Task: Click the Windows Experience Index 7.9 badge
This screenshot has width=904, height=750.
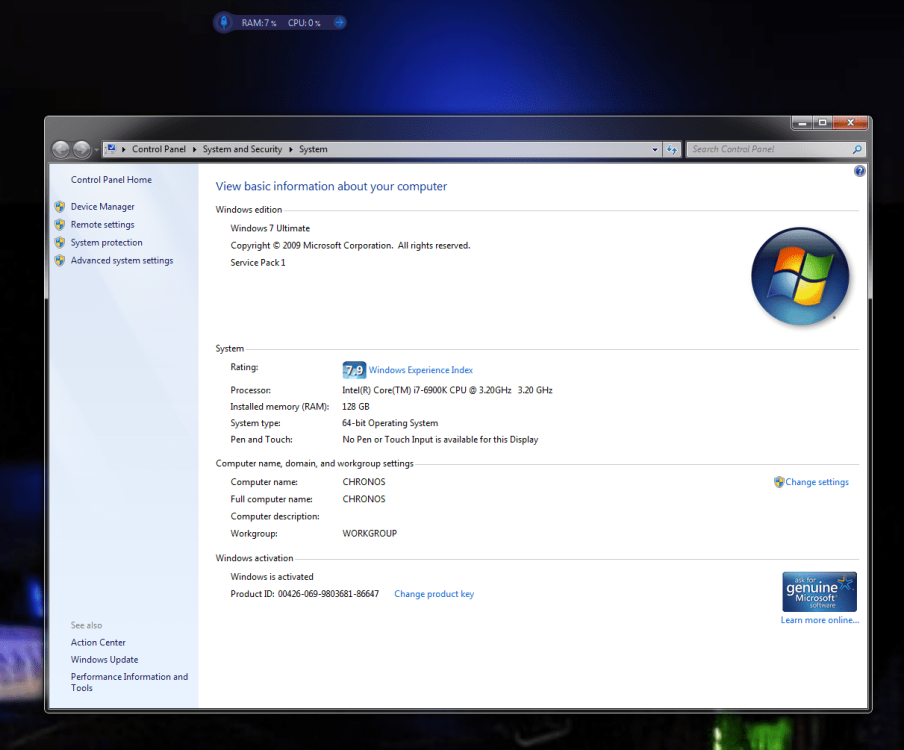Action: tap(354, 370)
